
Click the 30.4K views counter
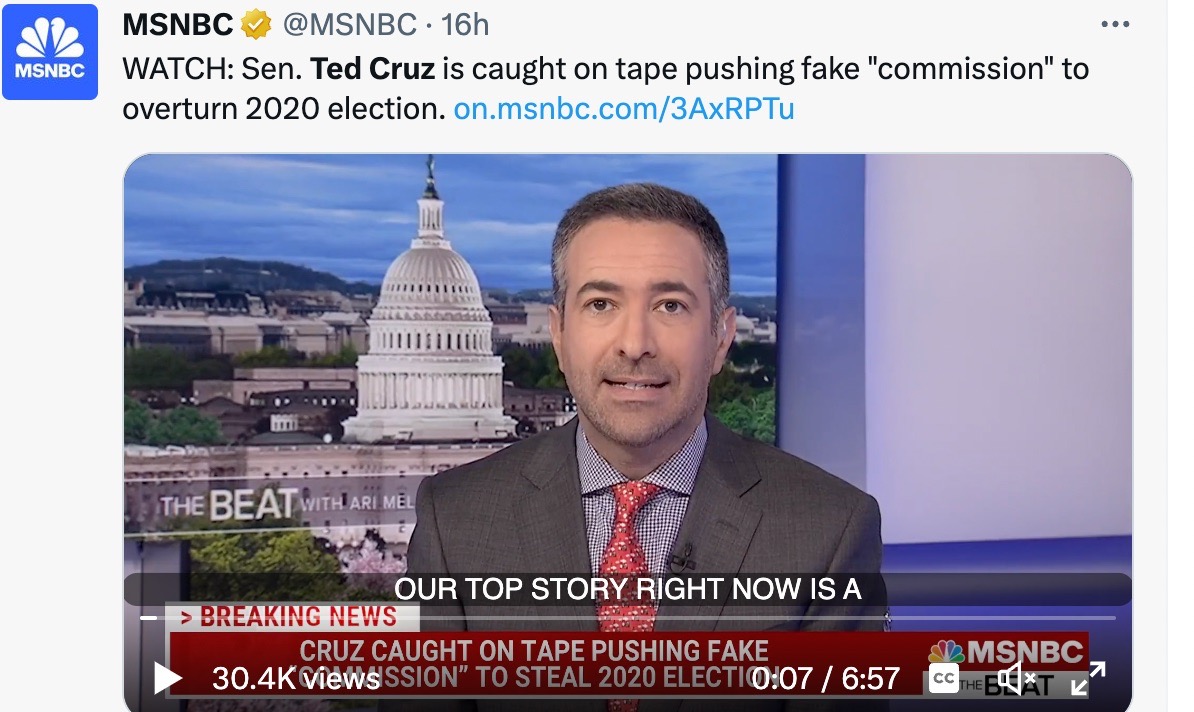tap(295, 678)
